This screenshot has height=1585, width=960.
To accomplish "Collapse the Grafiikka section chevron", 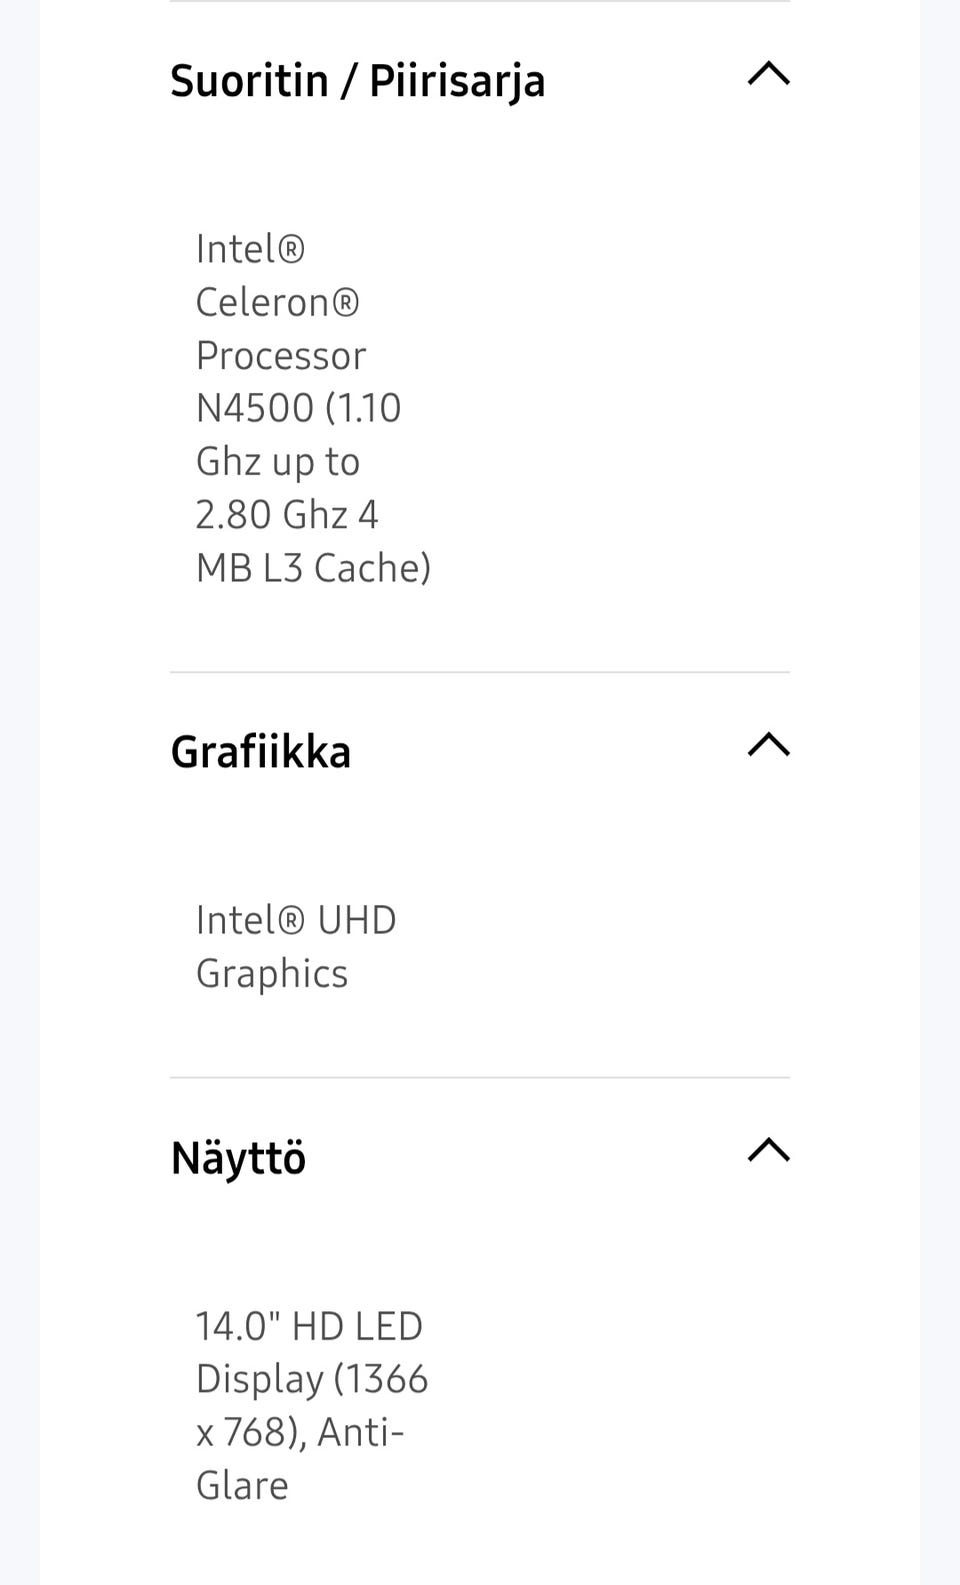I will pos(768,745).
